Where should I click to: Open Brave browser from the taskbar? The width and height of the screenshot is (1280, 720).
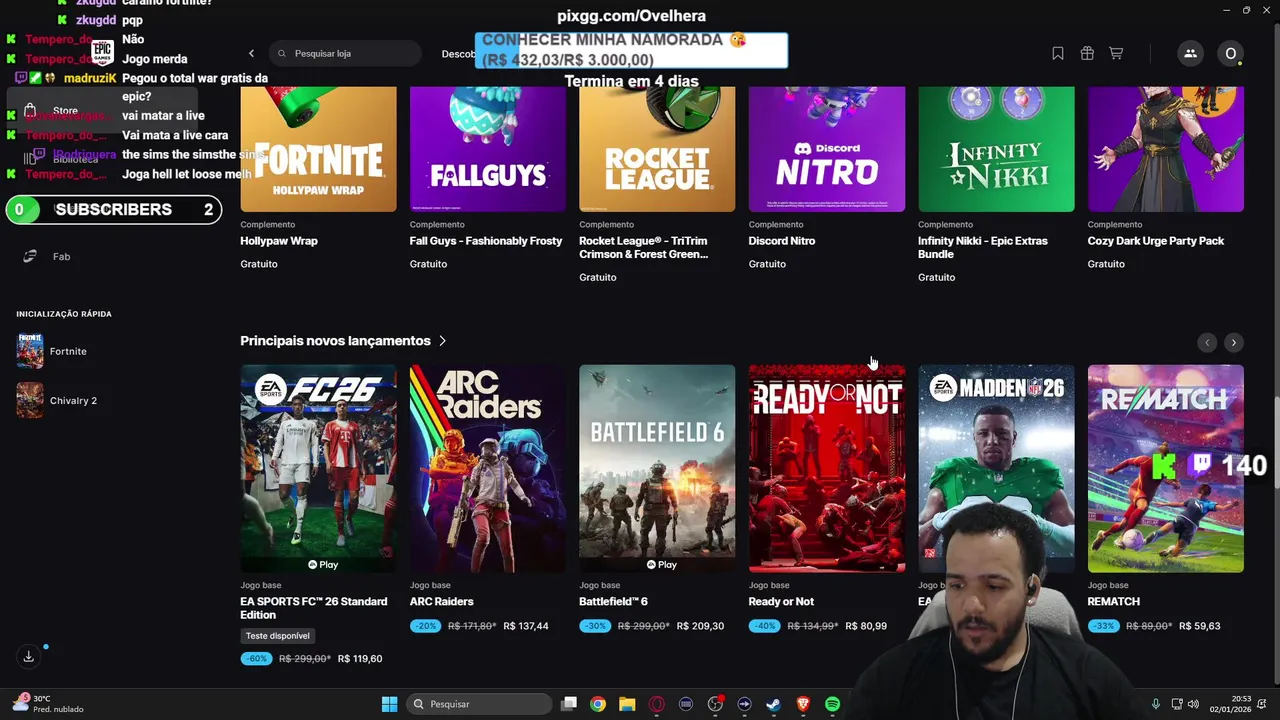803,704
